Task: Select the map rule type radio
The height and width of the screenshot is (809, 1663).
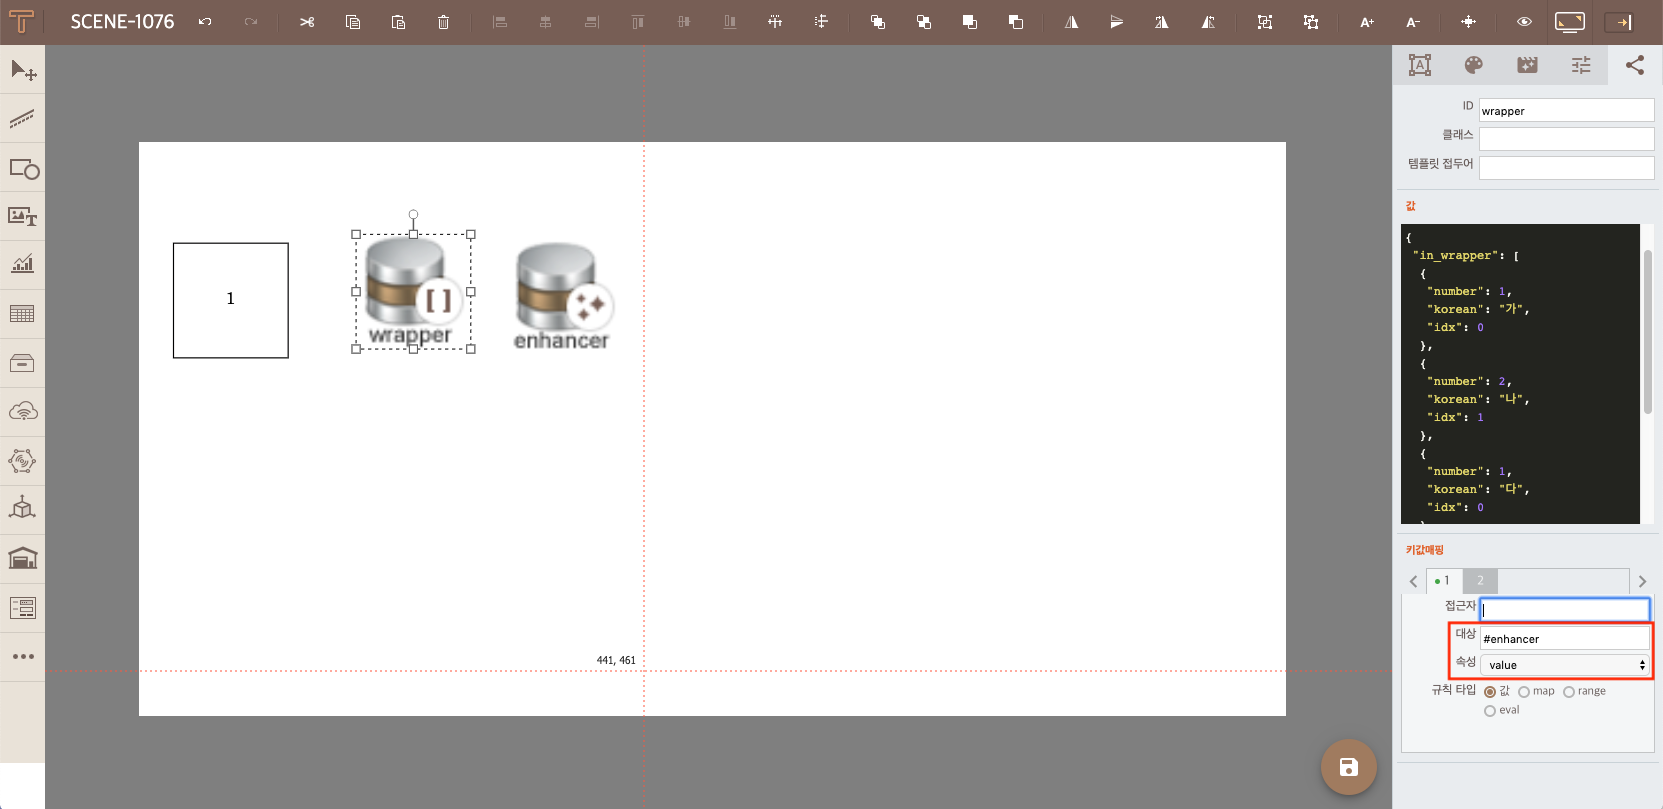Action: [x=1524, y=692]
